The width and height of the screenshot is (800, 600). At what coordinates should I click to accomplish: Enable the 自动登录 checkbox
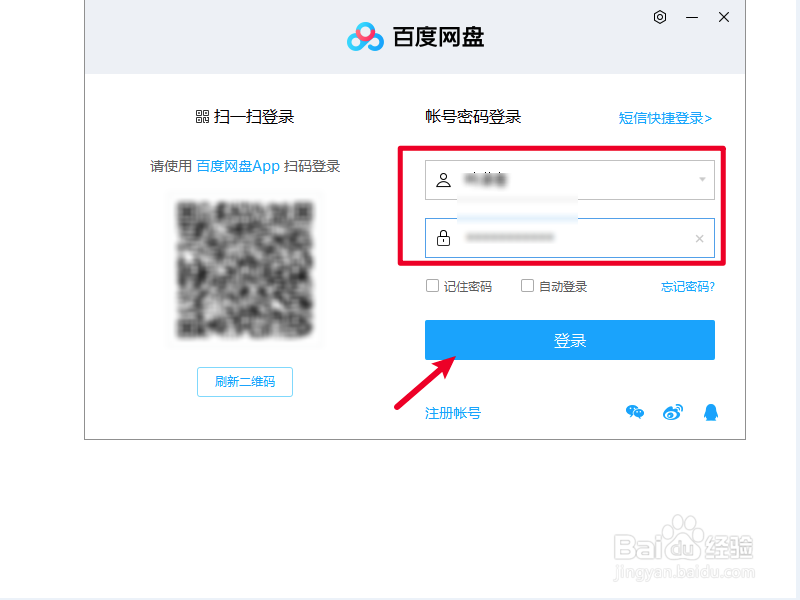coord(527,286)
